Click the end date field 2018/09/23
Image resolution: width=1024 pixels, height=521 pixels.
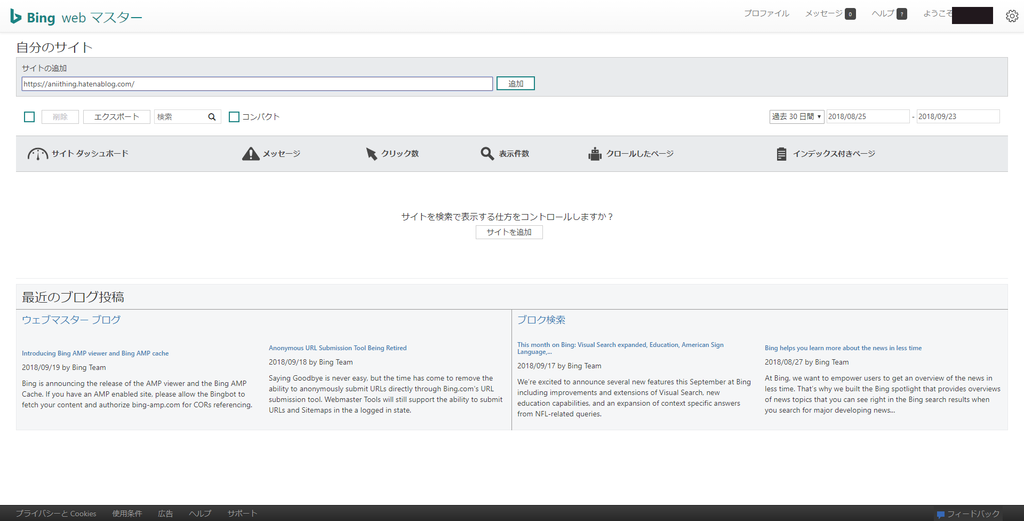tap(958, 117)
